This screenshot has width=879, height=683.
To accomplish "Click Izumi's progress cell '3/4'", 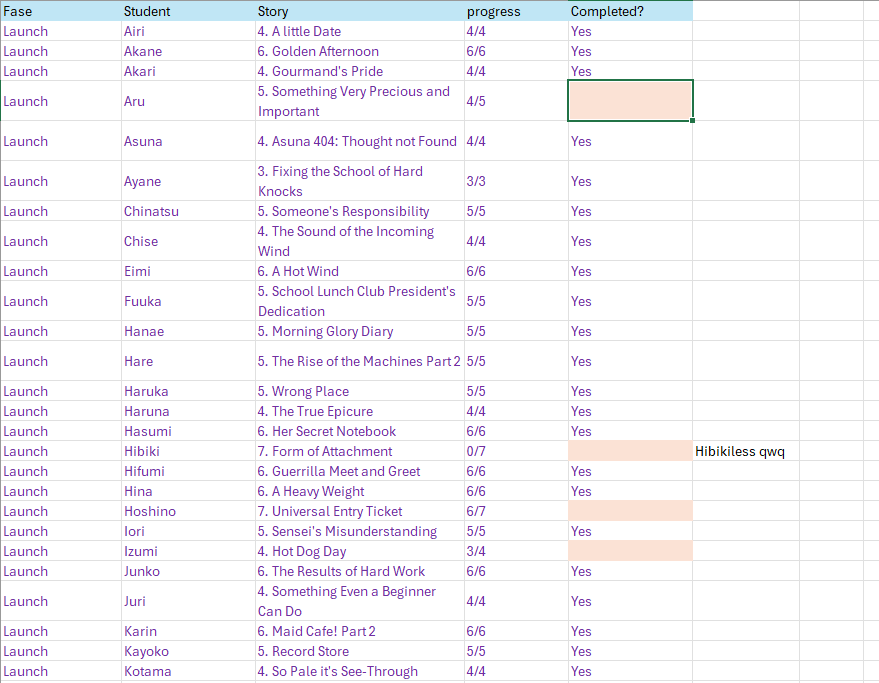I will pos(516,551).
